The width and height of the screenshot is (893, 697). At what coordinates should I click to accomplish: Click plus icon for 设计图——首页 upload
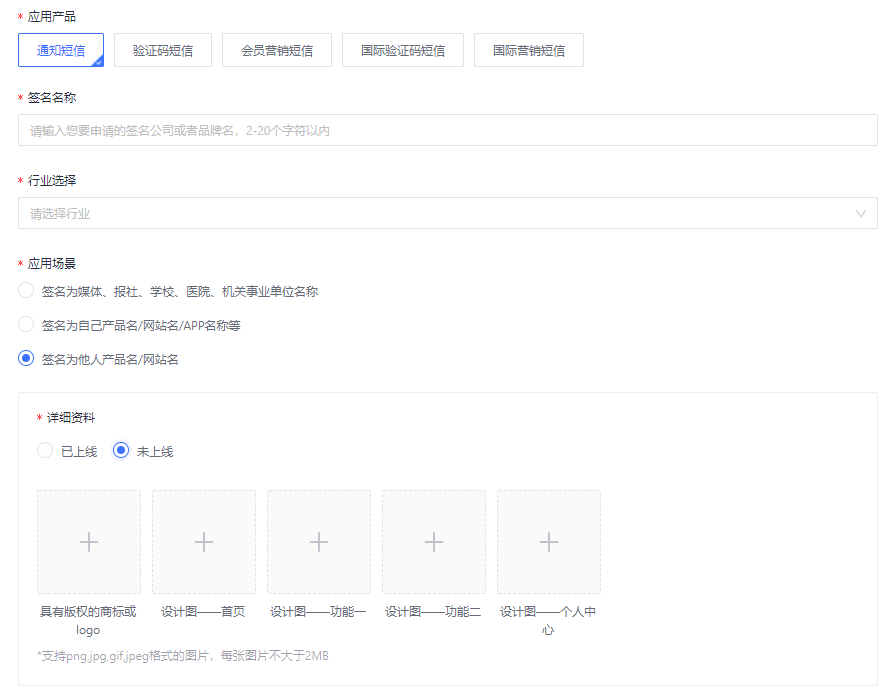pos(204,542)
